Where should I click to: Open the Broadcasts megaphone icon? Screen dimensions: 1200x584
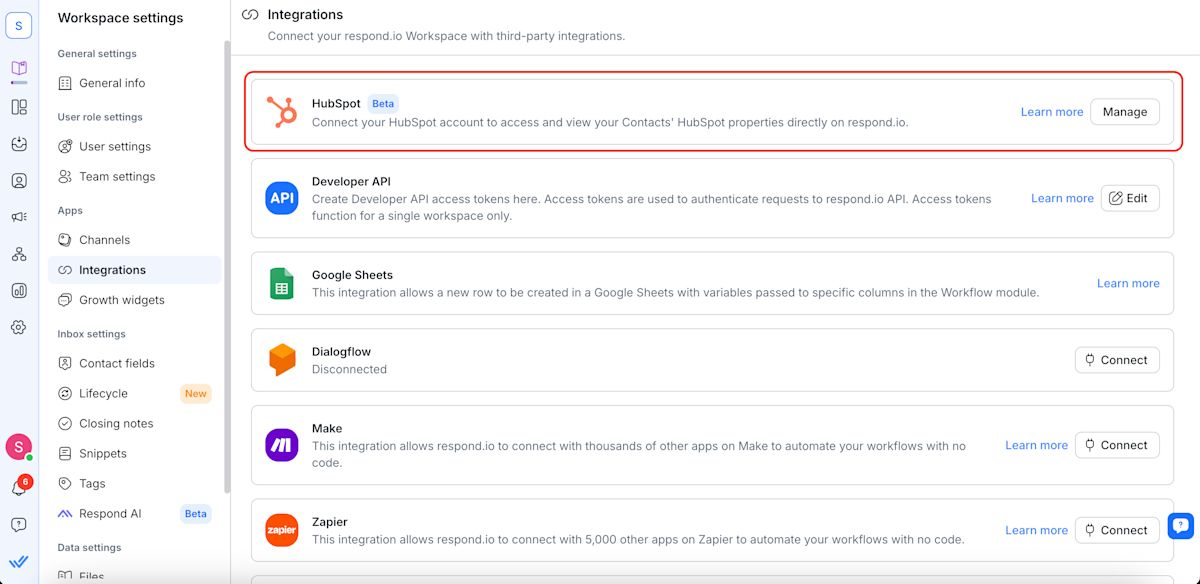pos(19,217)
